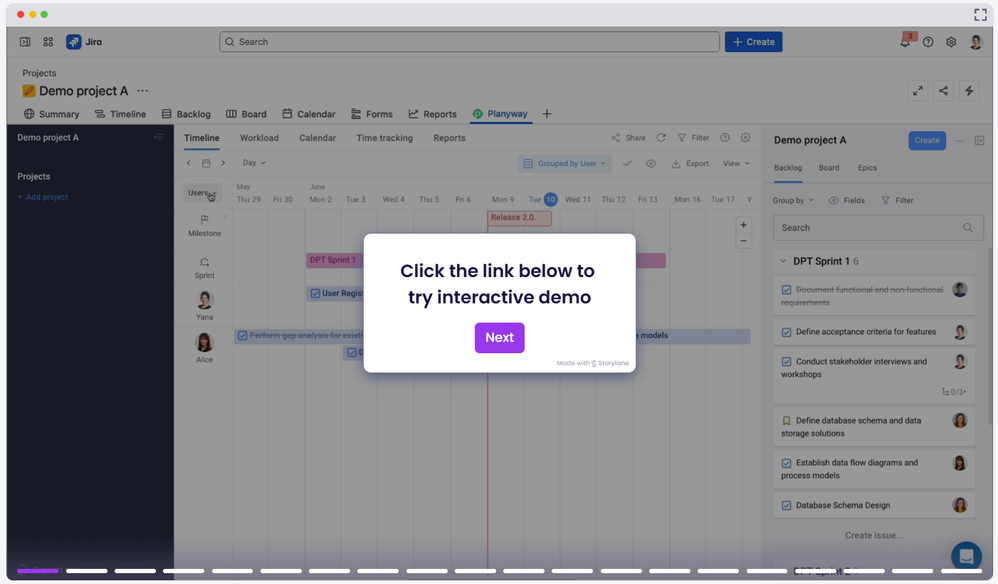Switch to the Backlog project tab

(x=186, y=114)
